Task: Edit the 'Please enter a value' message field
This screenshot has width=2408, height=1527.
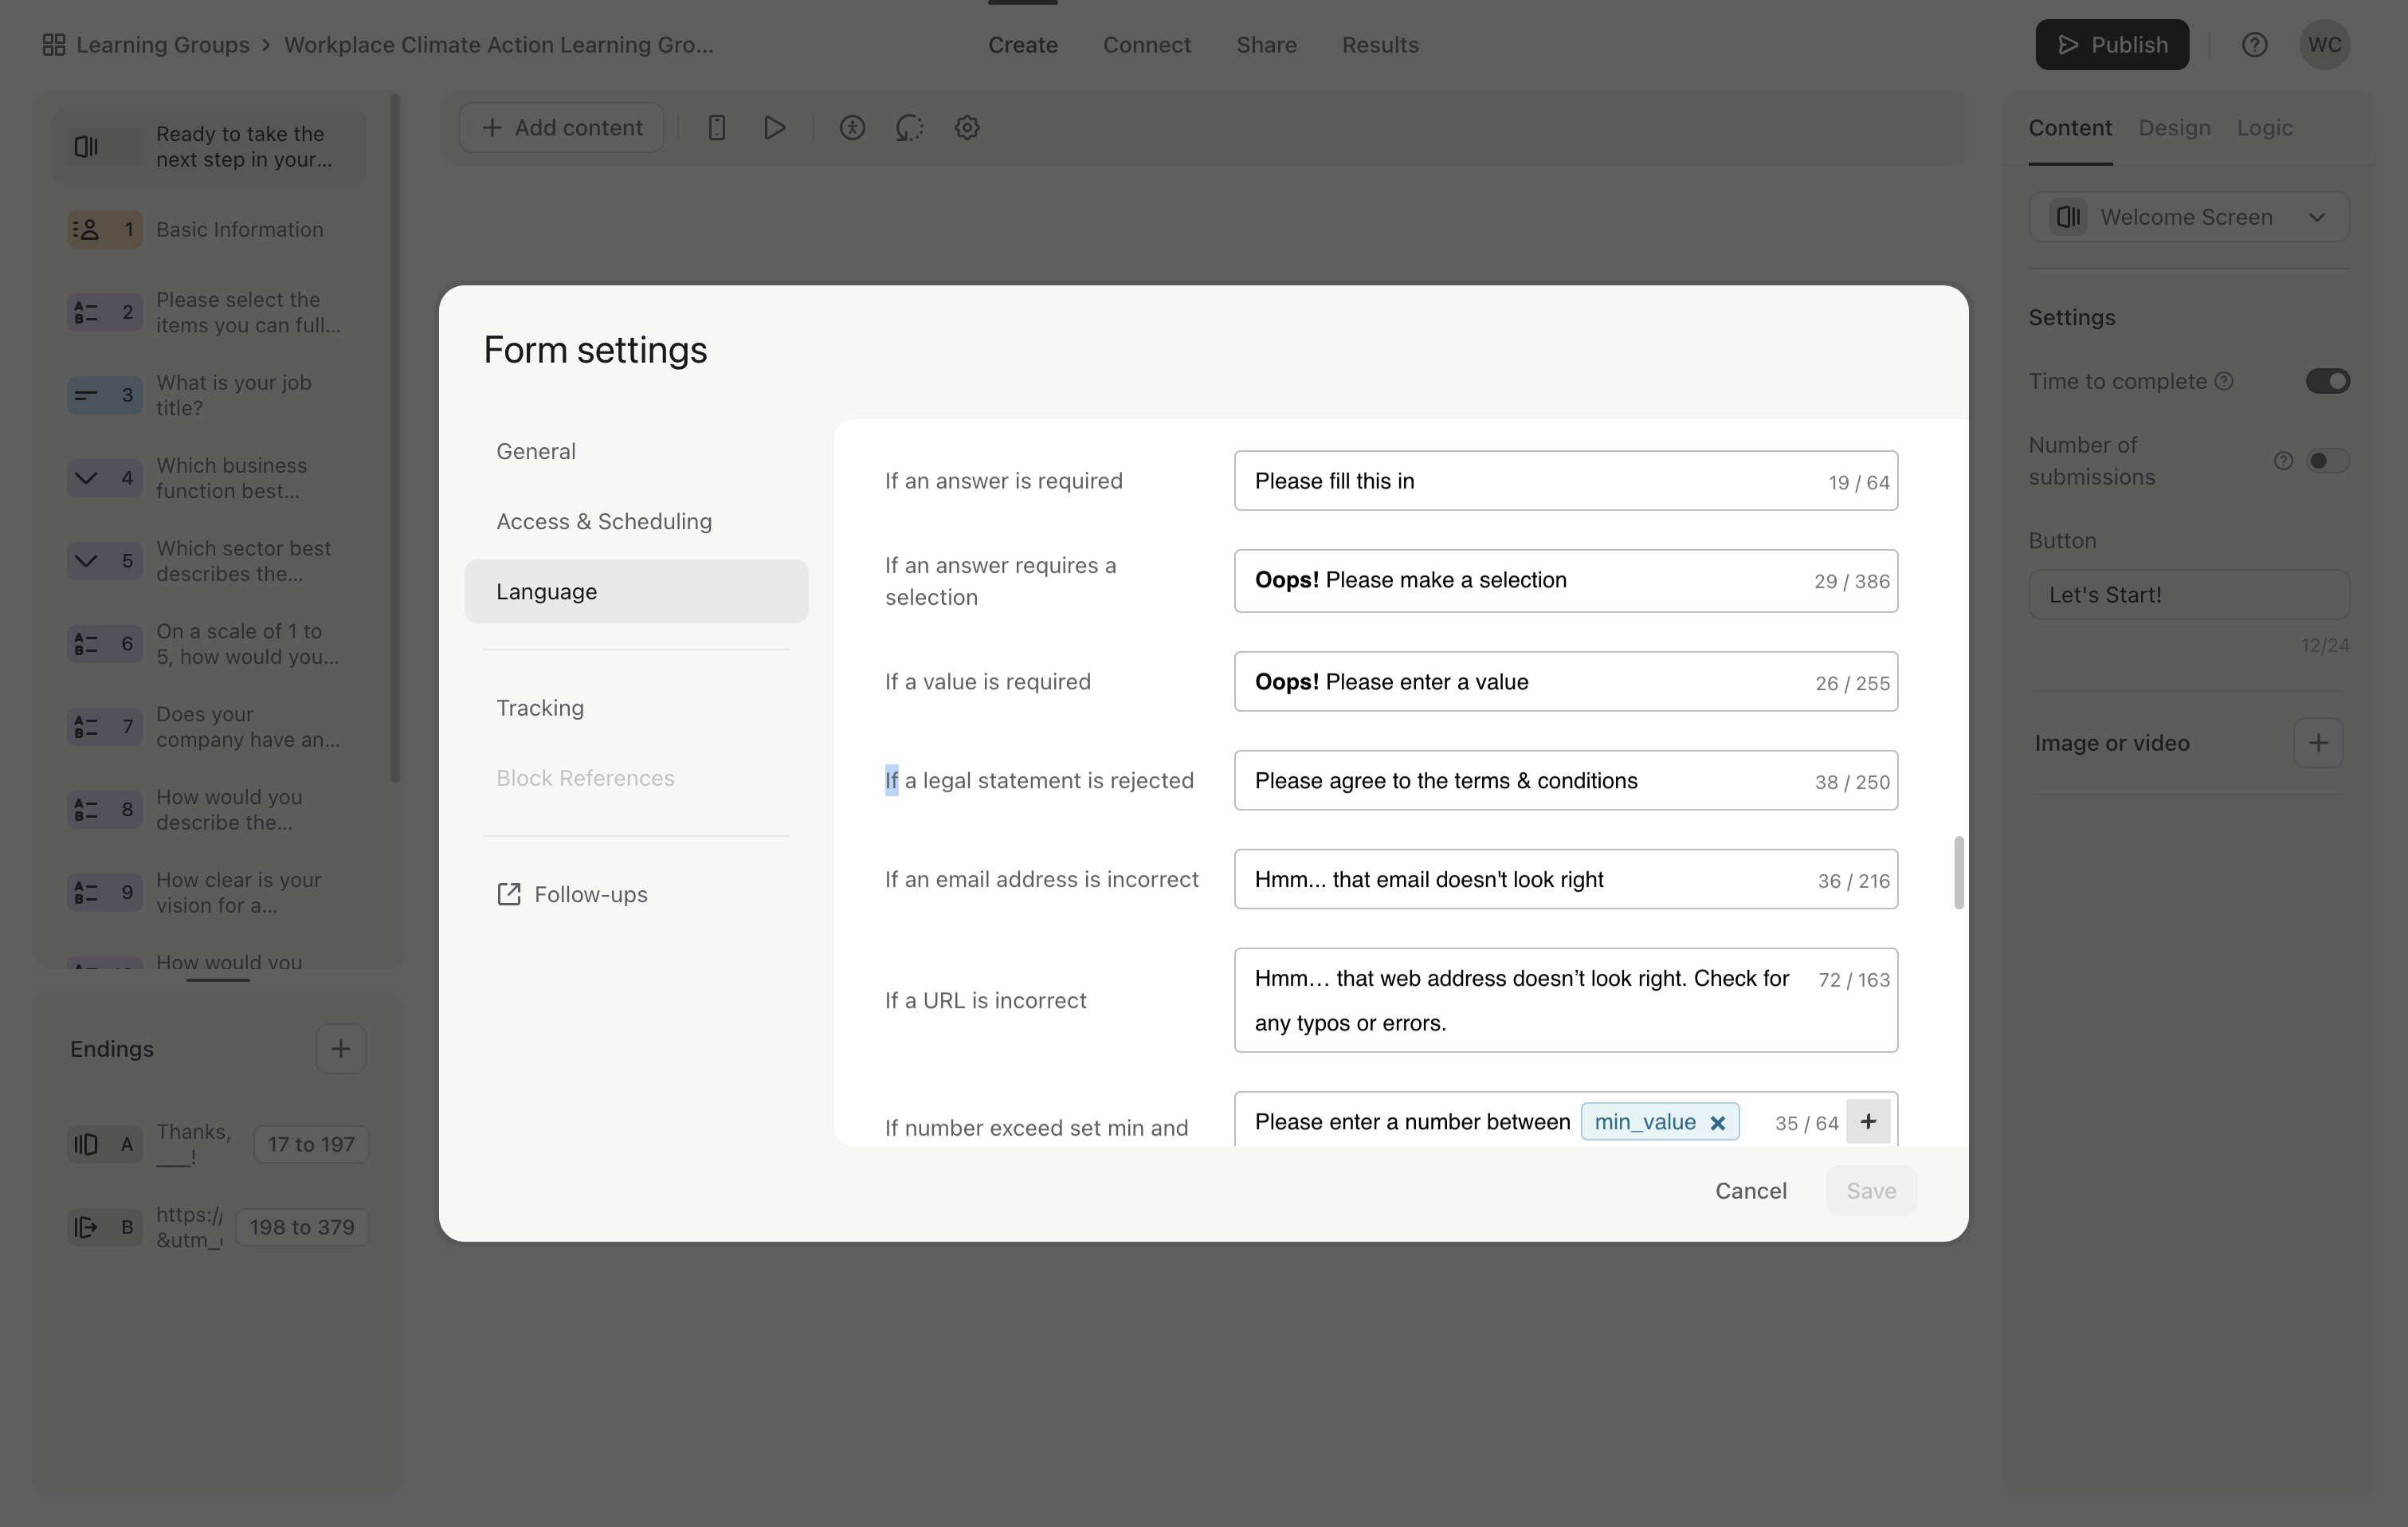Action: [x=1566, y=682]
